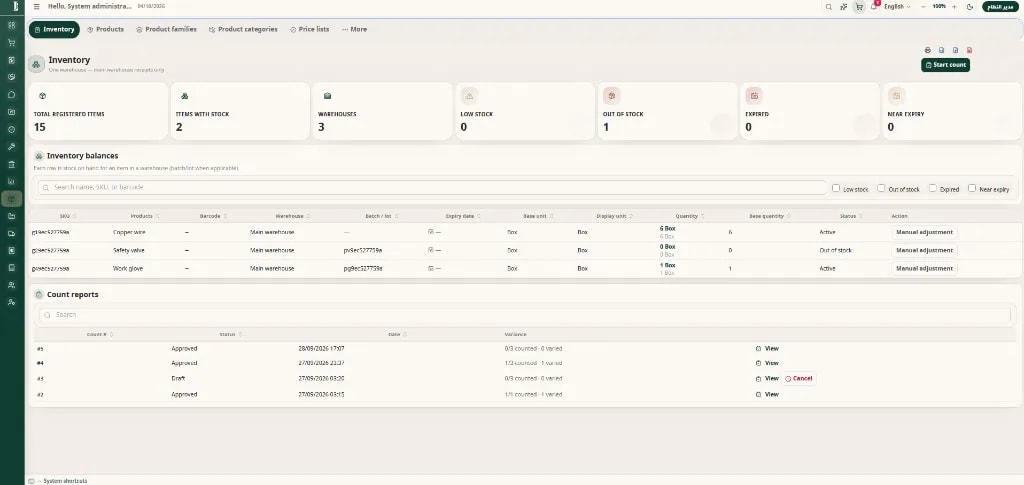Click the second document export icon beside PDF
Viewport: 1024px width, 485px height.
point(955,50)
